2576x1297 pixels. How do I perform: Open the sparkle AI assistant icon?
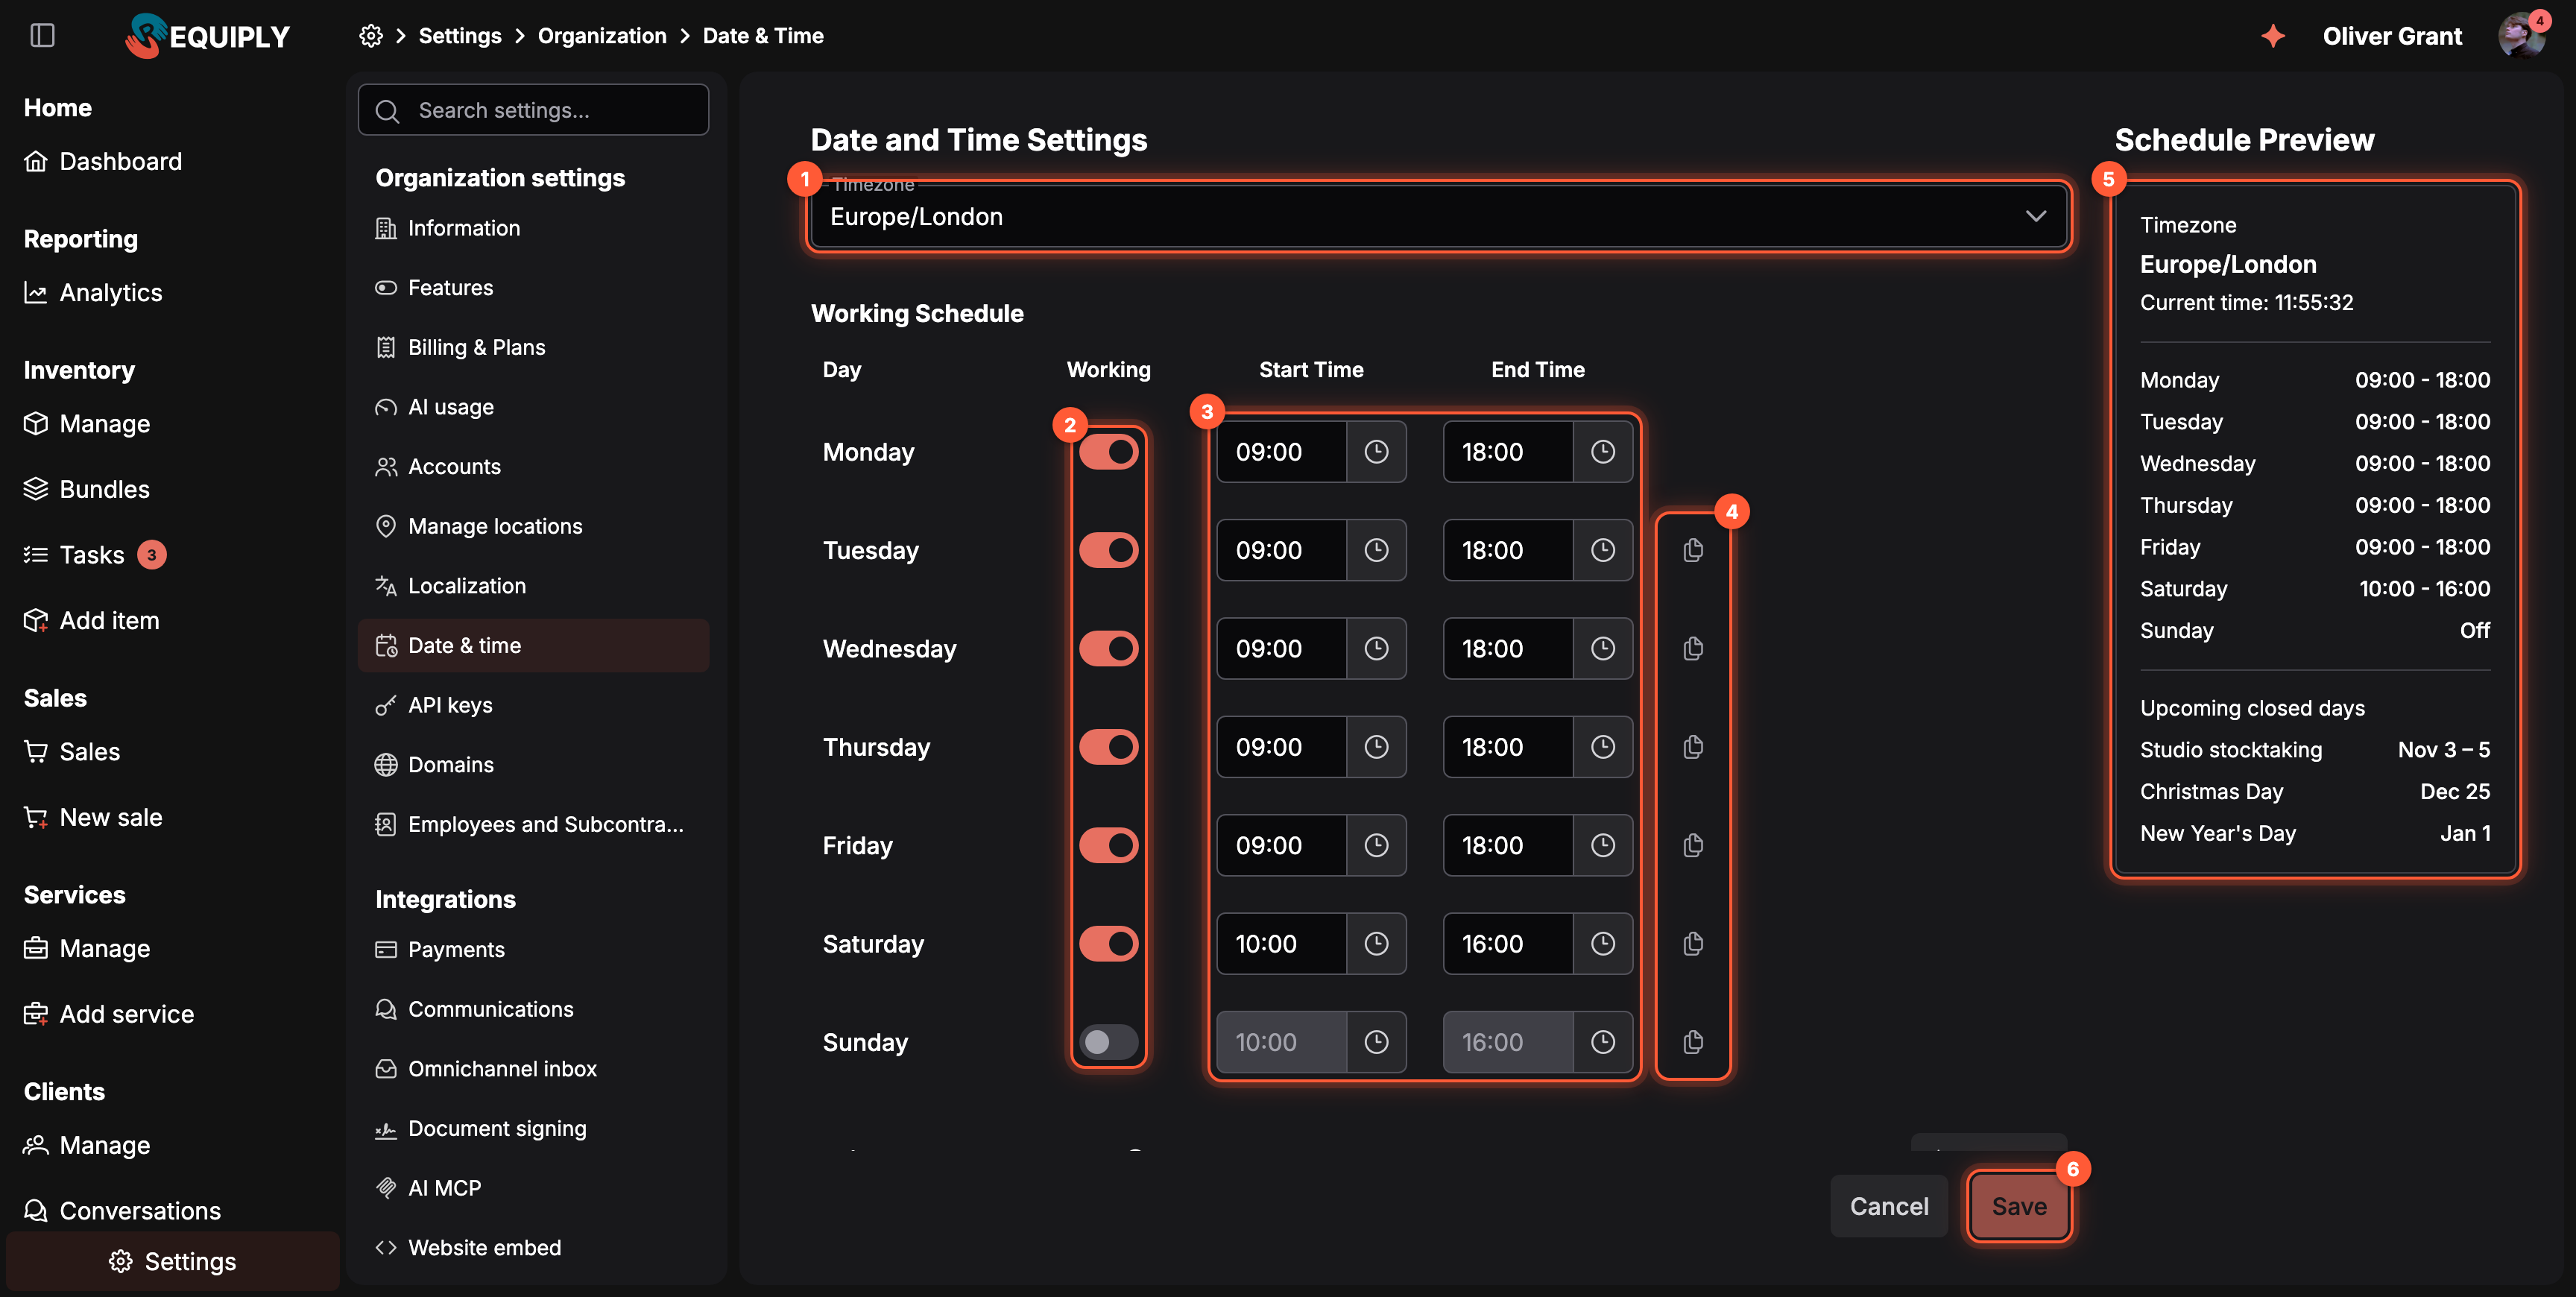pyautogui.click(x=2273, y=36)
